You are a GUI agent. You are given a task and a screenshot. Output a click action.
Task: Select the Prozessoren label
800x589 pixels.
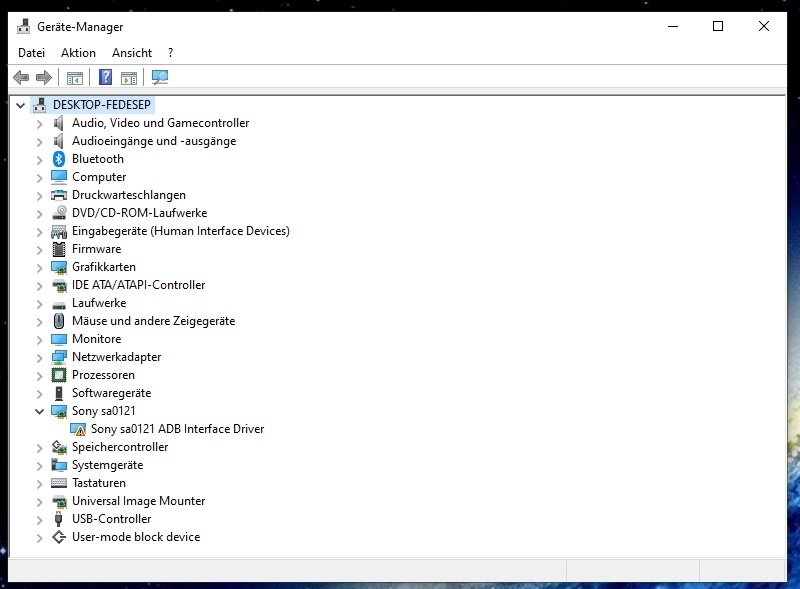(104, 375)
